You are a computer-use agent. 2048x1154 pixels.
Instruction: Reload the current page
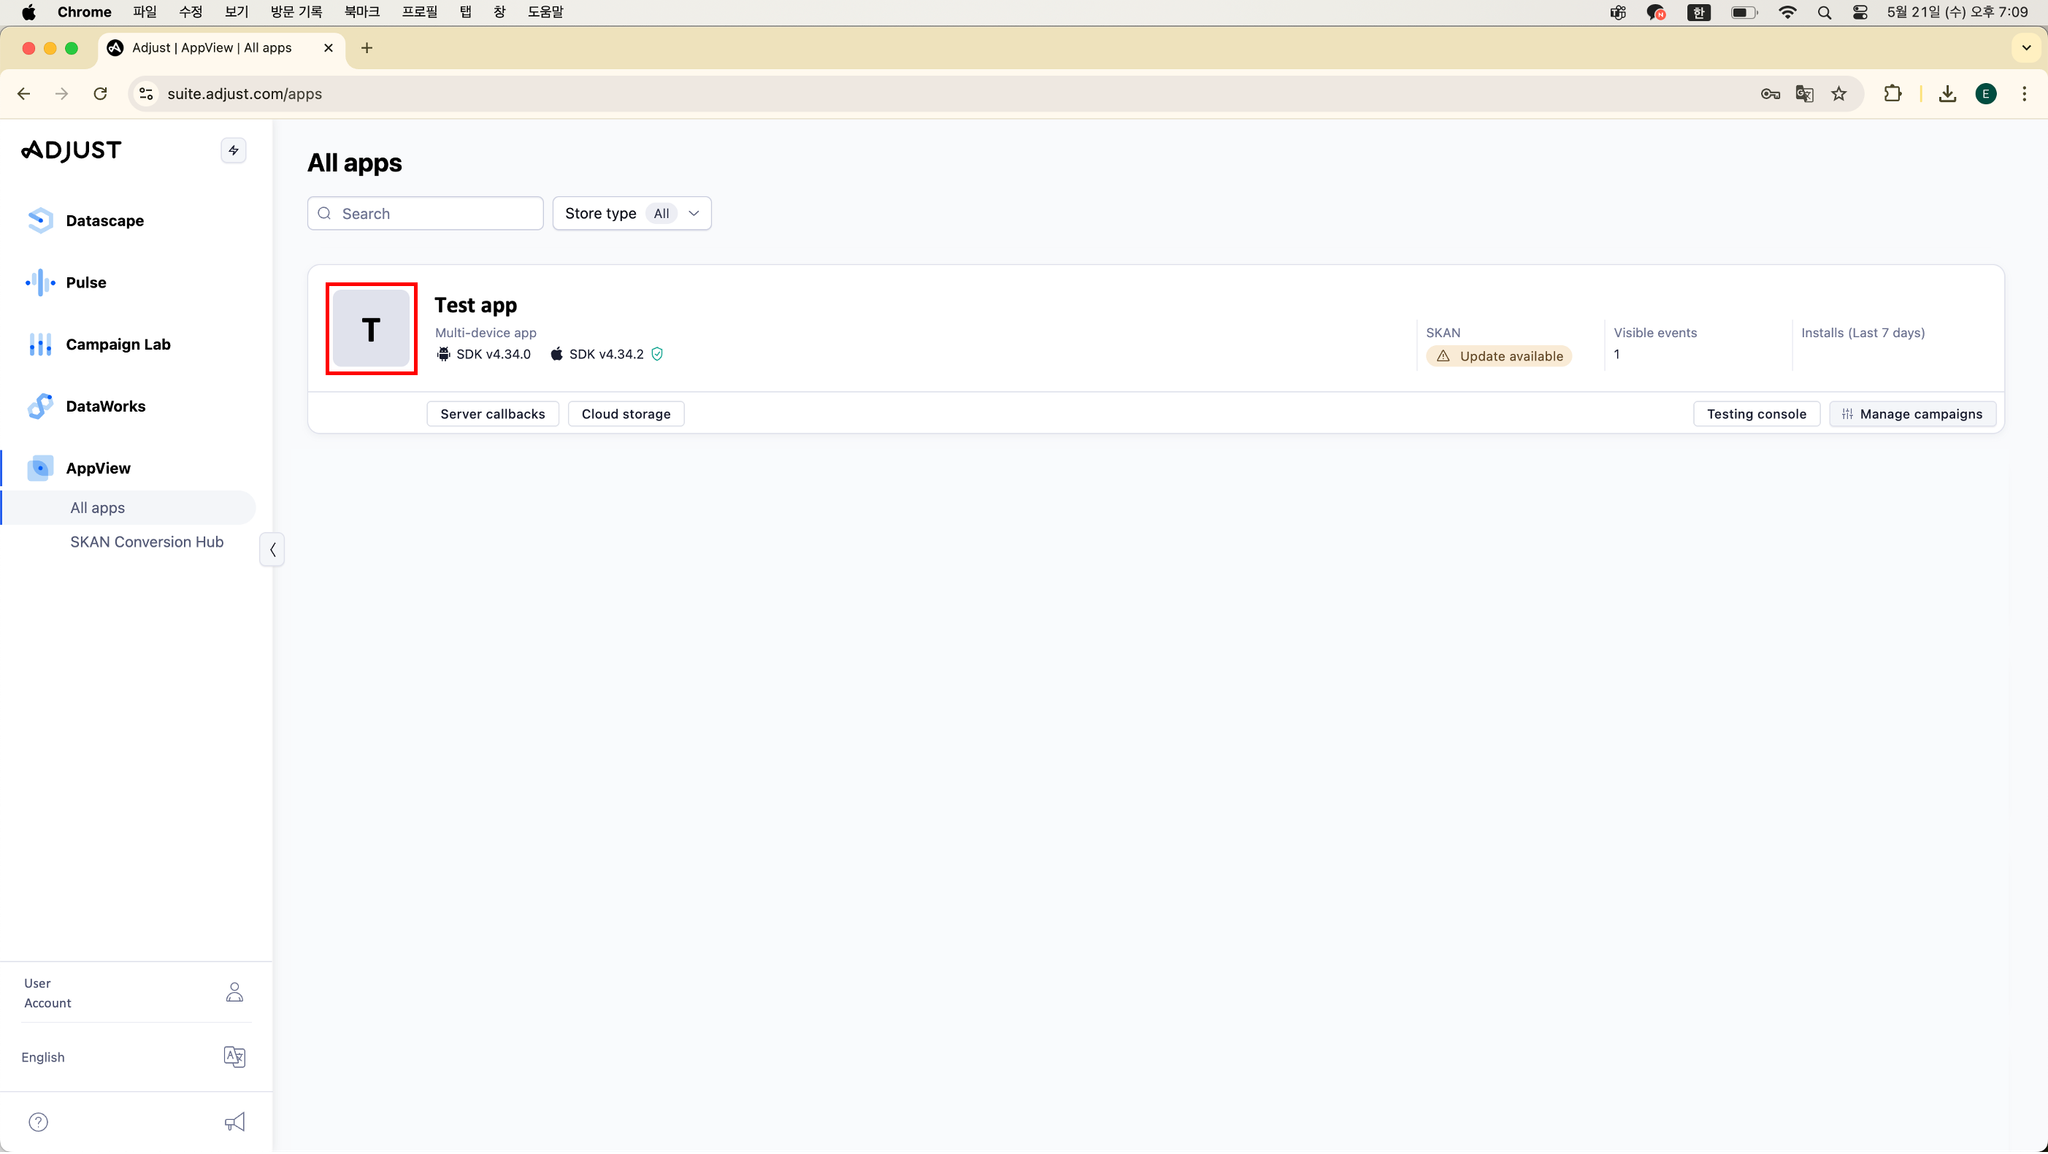100,94
